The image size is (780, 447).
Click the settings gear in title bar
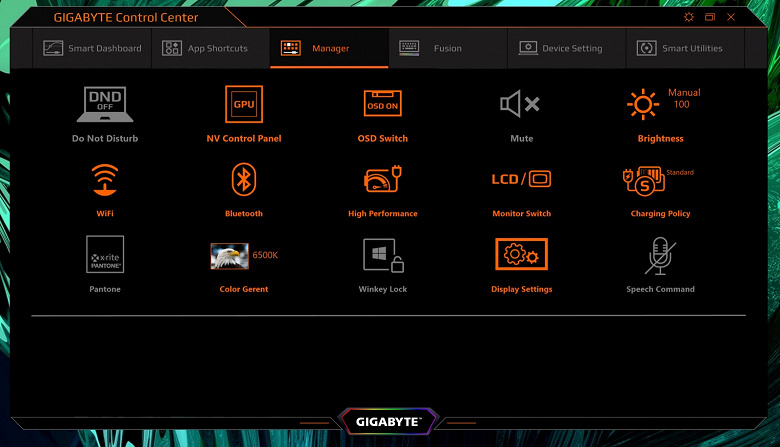click(688, 17)
